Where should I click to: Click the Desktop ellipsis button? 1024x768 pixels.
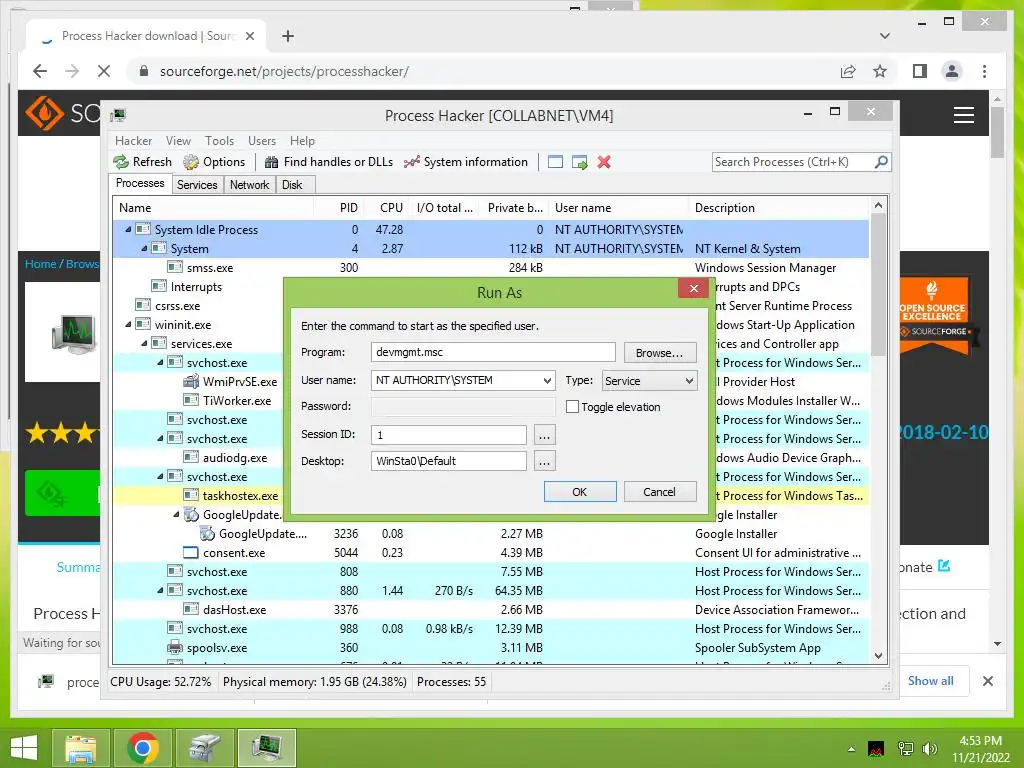[545, 462]
